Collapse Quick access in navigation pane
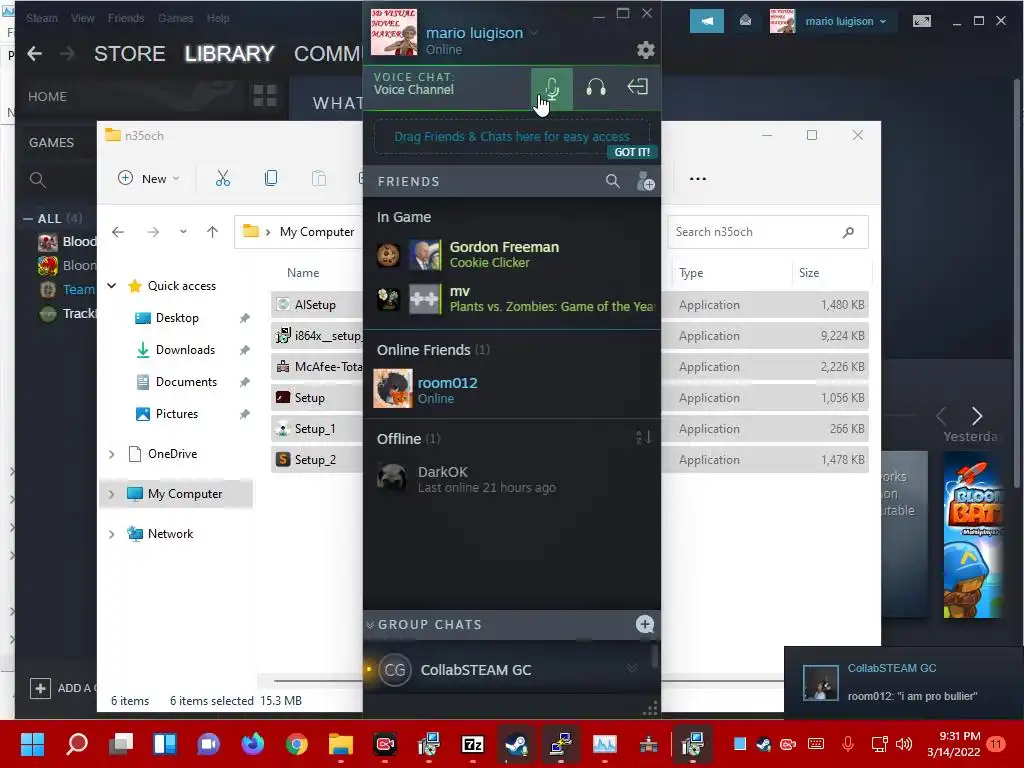Viewport: 1024px width, 768px height. click(x=112, y=285)
